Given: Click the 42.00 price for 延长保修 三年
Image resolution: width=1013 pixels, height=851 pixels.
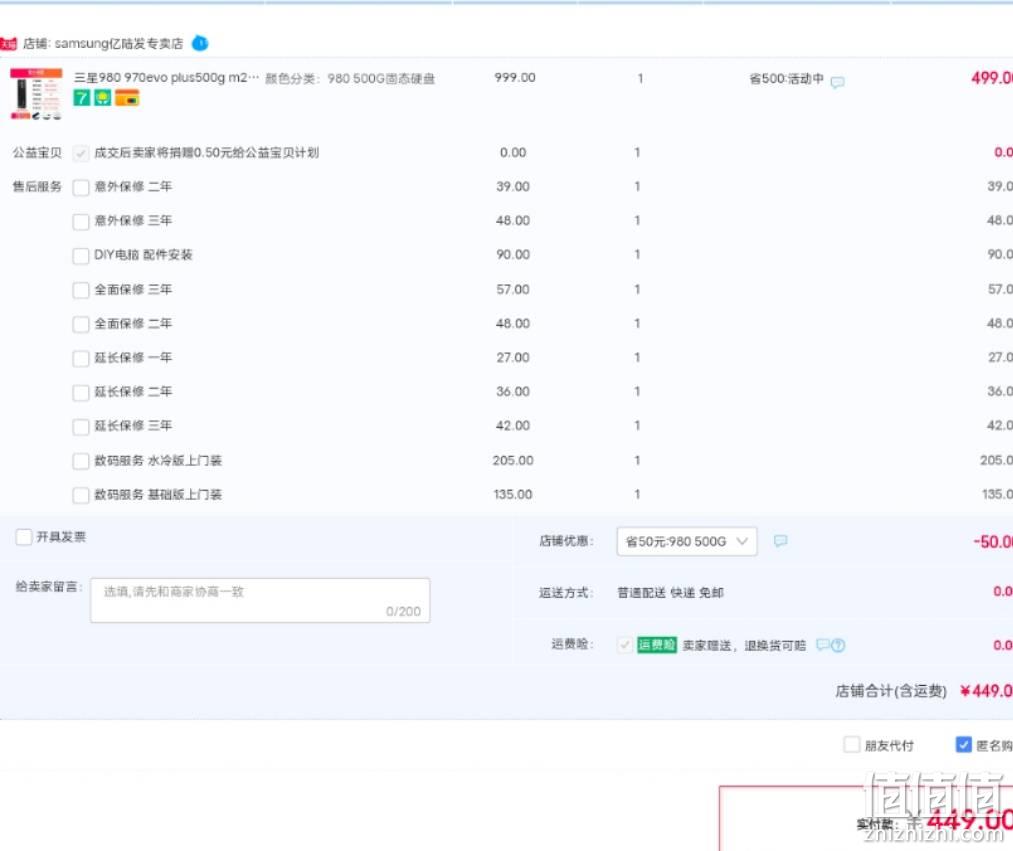Looking at the screenshot, I should pos(513,426).
